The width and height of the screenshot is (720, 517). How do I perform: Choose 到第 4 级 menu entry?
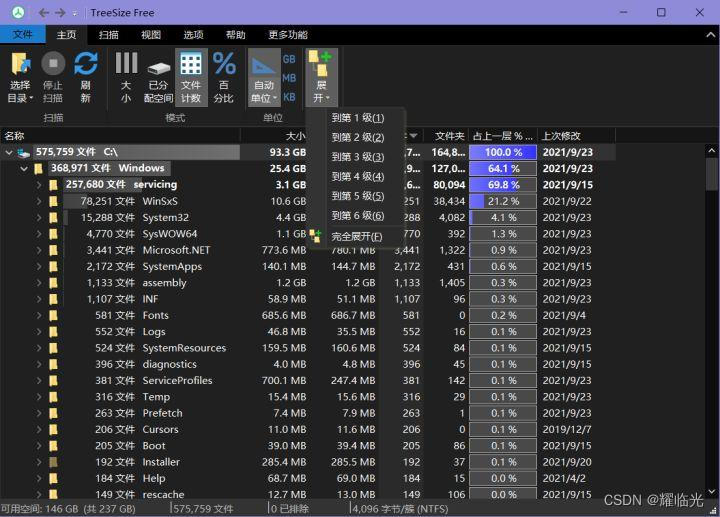[357, 176]
